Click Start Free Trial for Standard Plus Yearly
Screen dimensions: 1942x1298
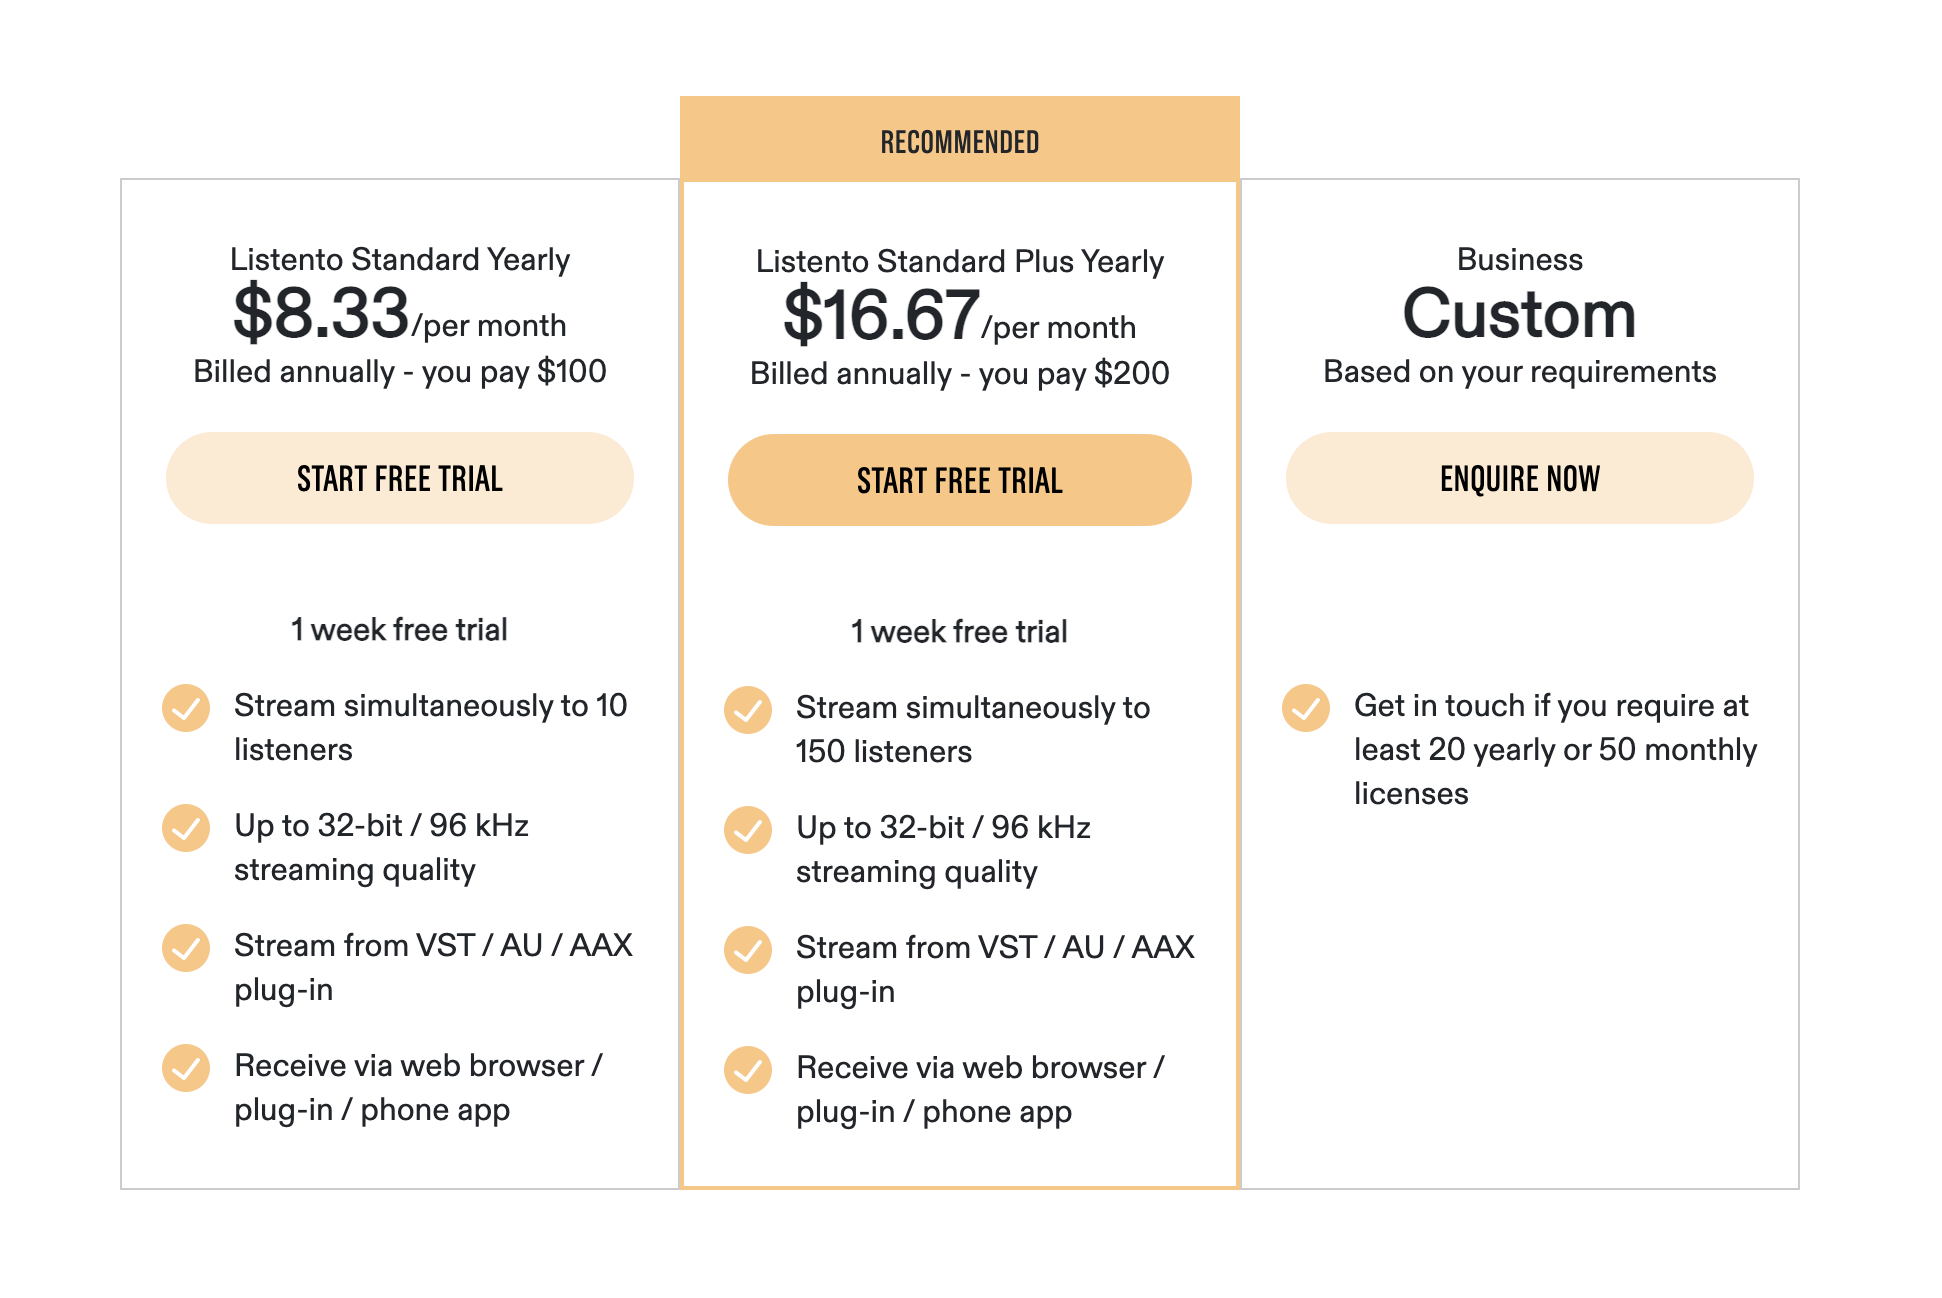tap(960, 480)
